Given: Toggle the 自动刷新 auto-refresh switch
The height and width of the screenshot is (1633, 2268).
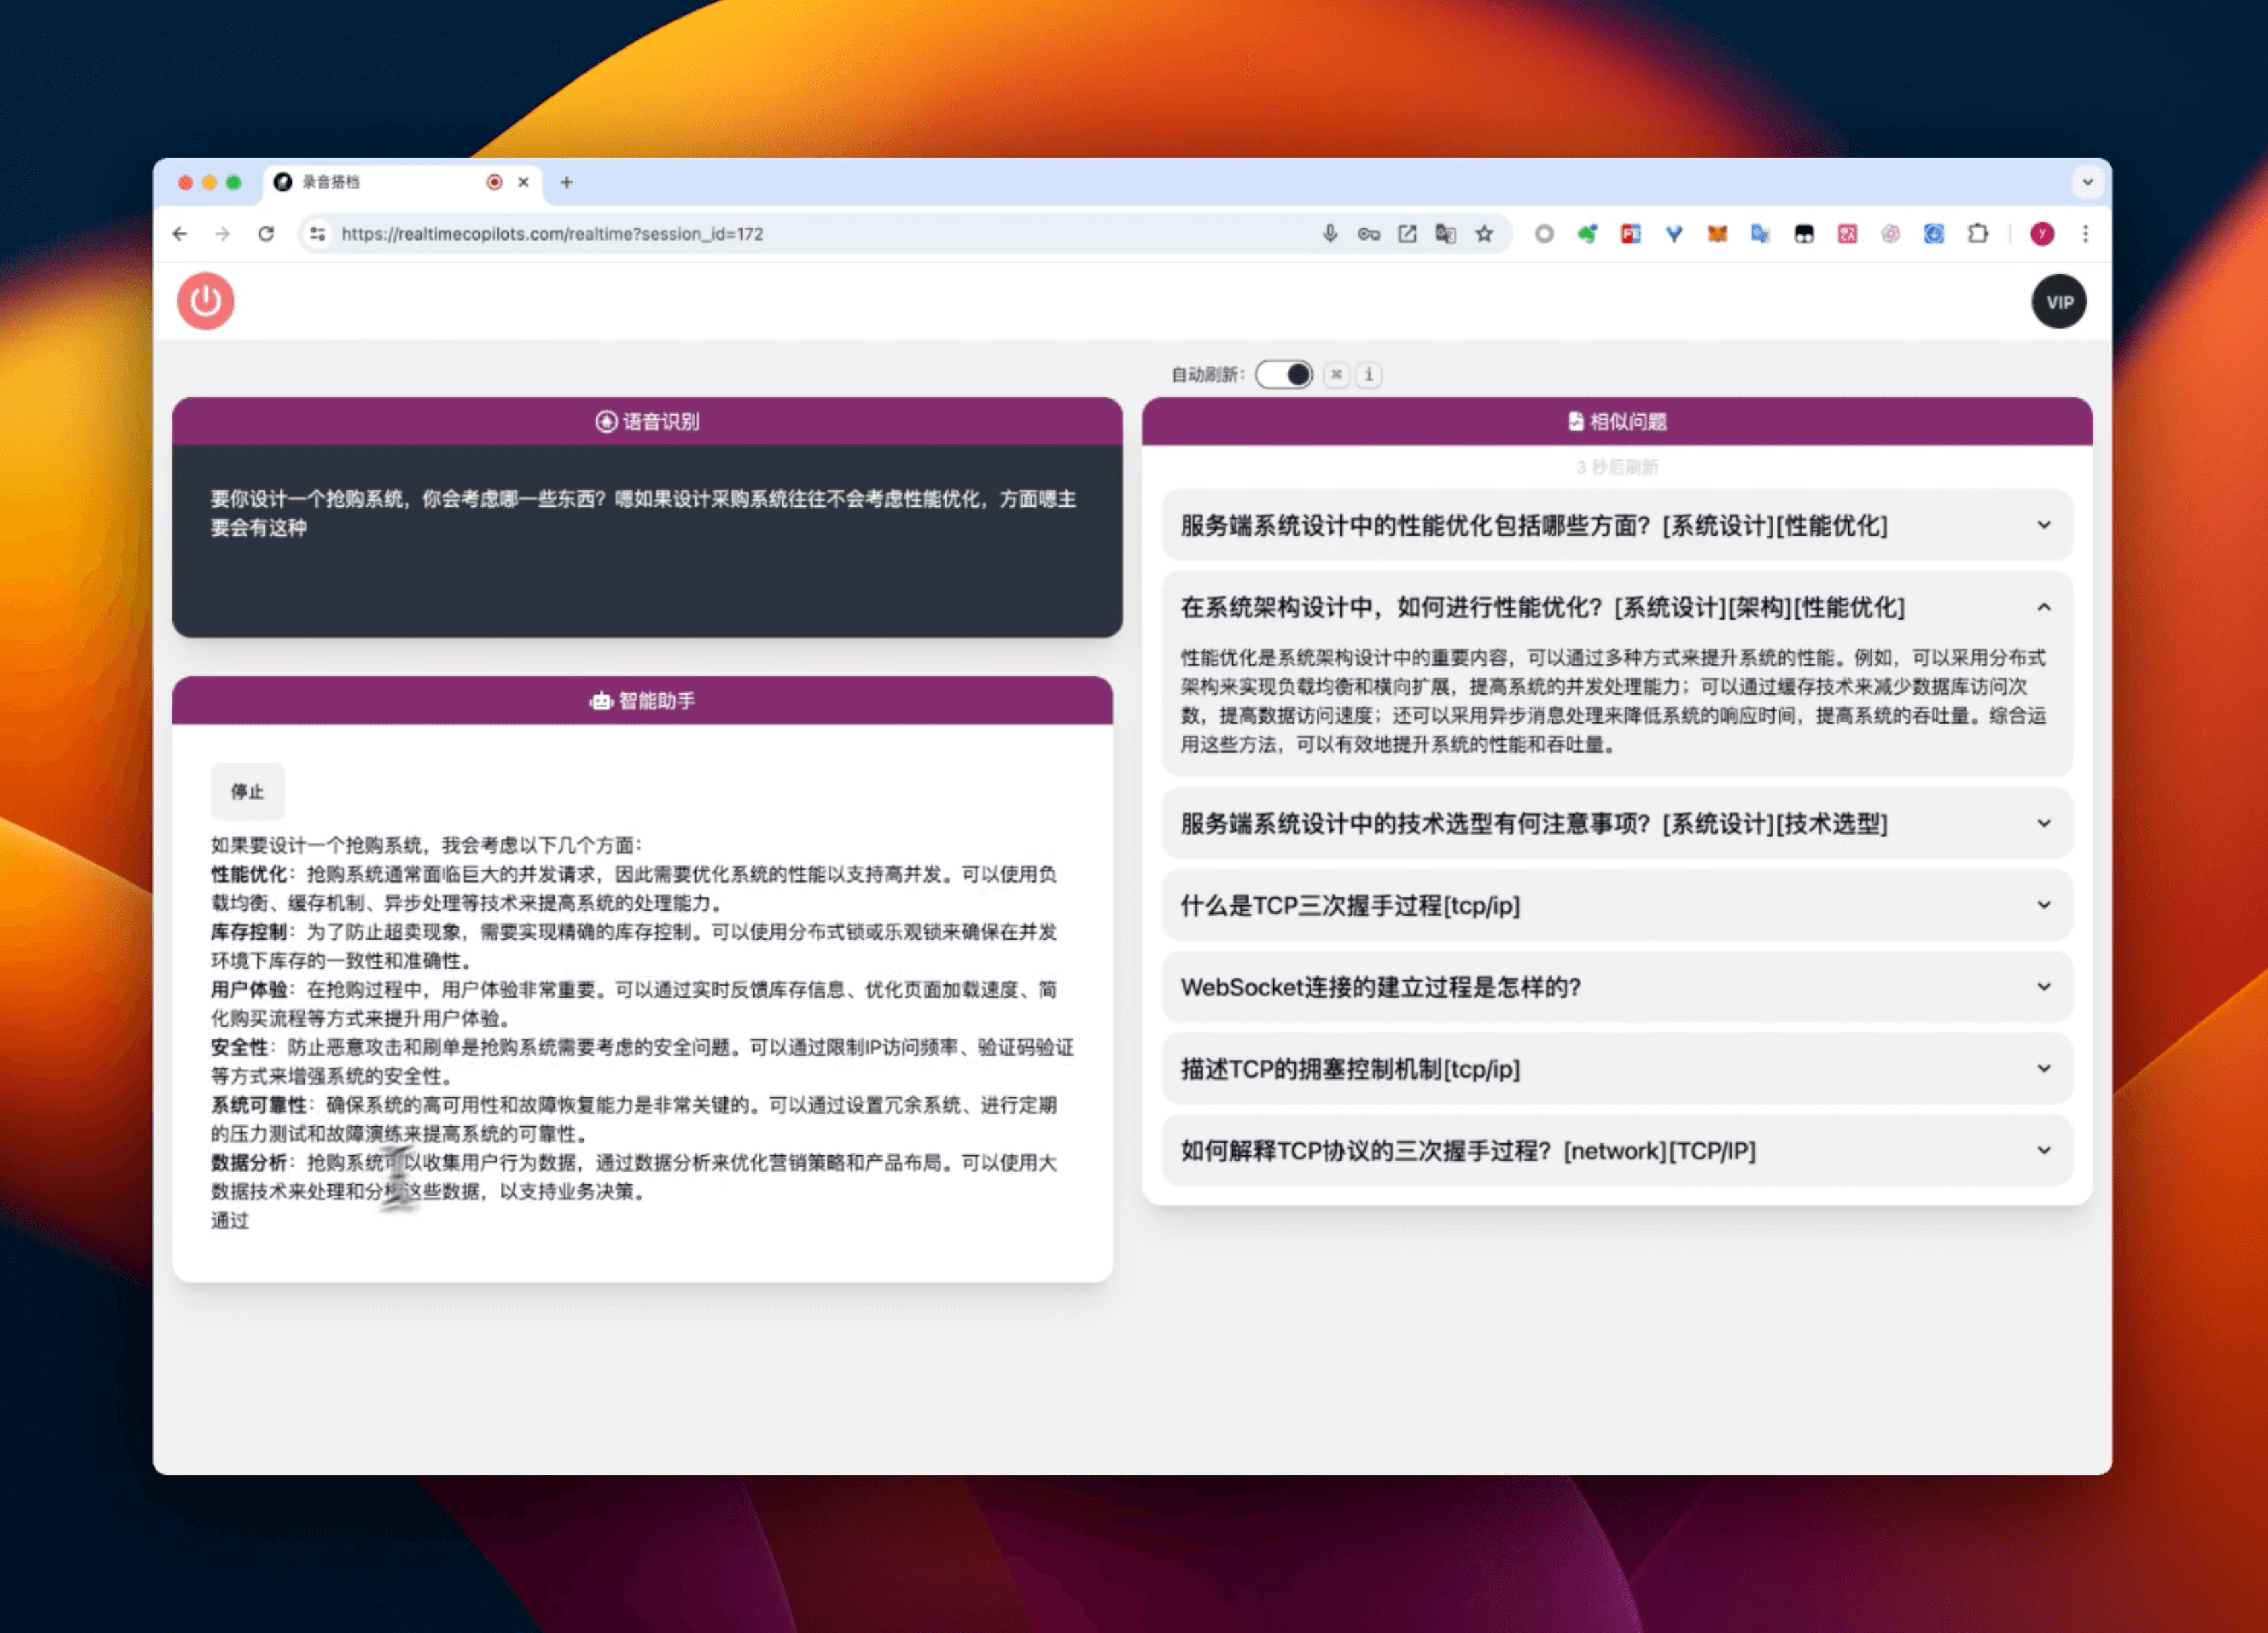Looking at the screenshot, I should (1284, 374).
